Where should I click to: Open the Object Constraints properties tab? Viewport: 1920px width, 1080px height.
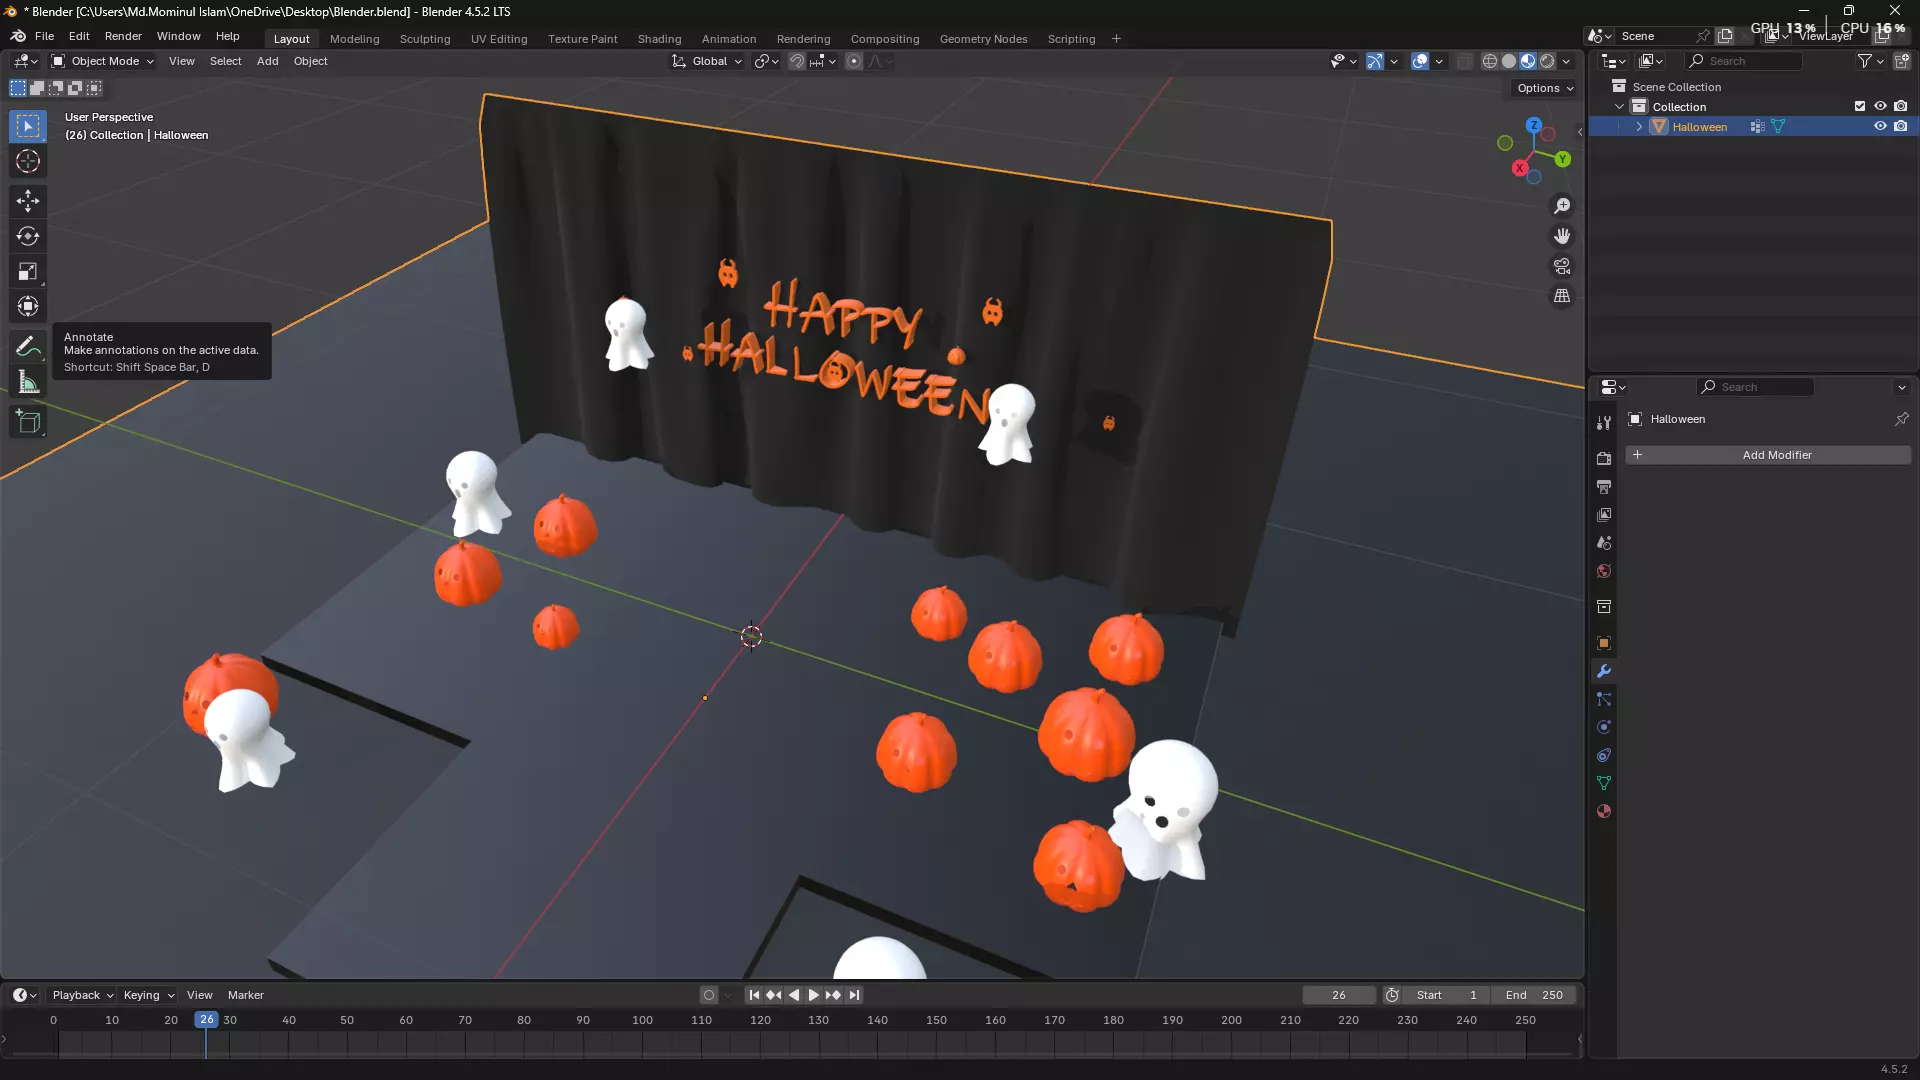[x=1604, y=755]
